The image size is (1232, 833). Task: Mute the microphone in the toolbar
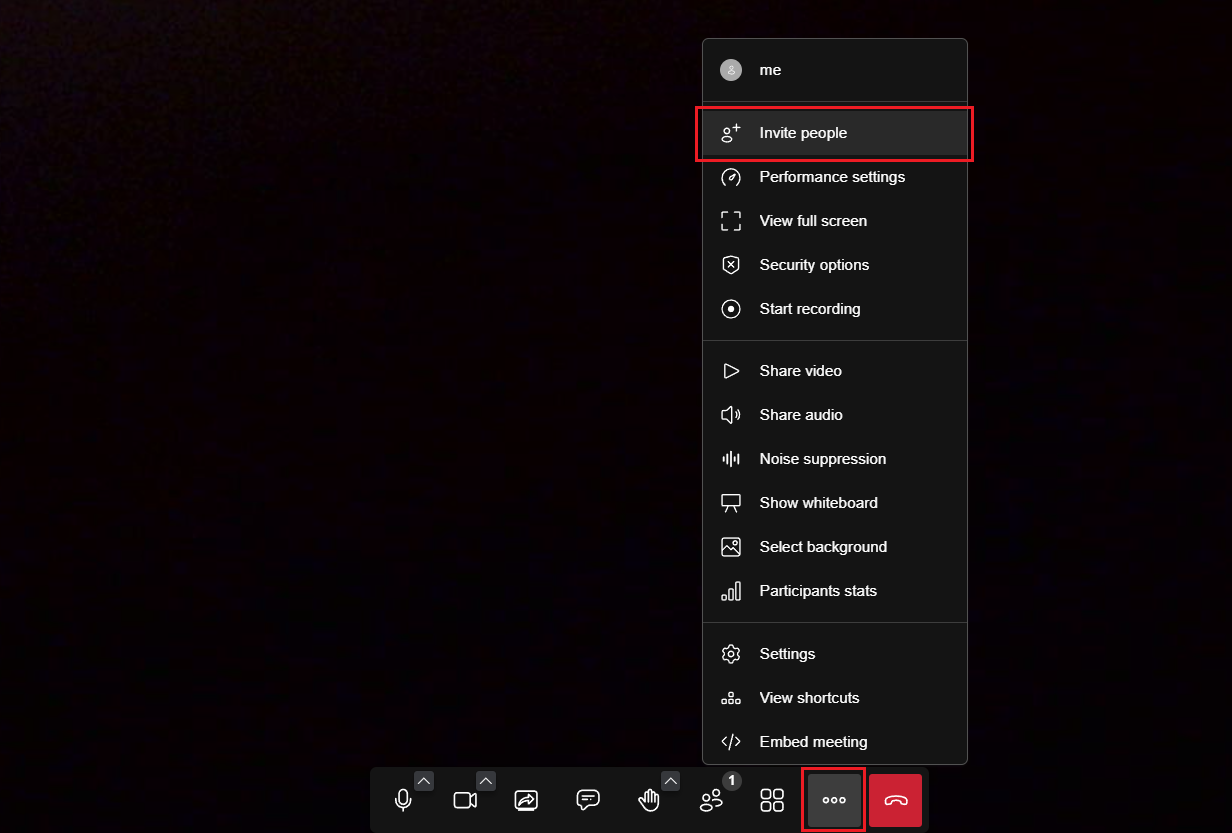403,800
